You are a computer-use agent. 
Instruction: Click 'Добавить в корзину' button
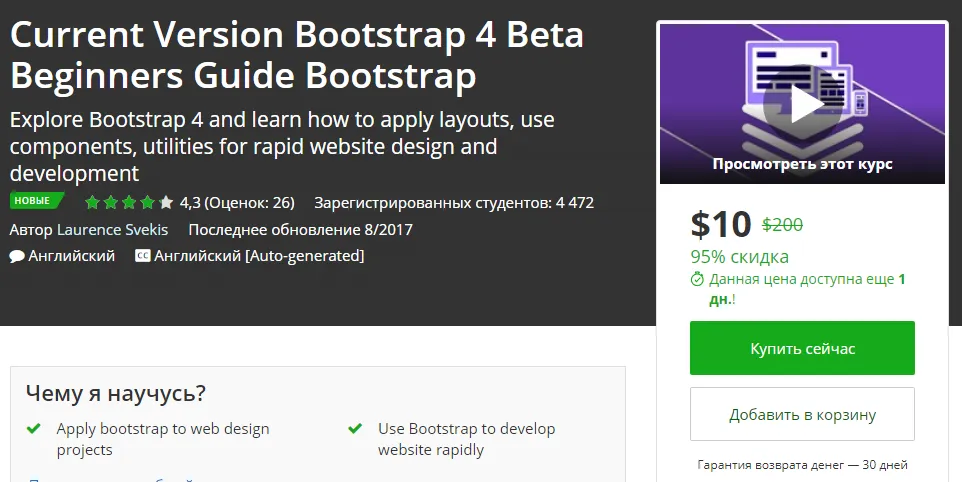tap(802, 414)
